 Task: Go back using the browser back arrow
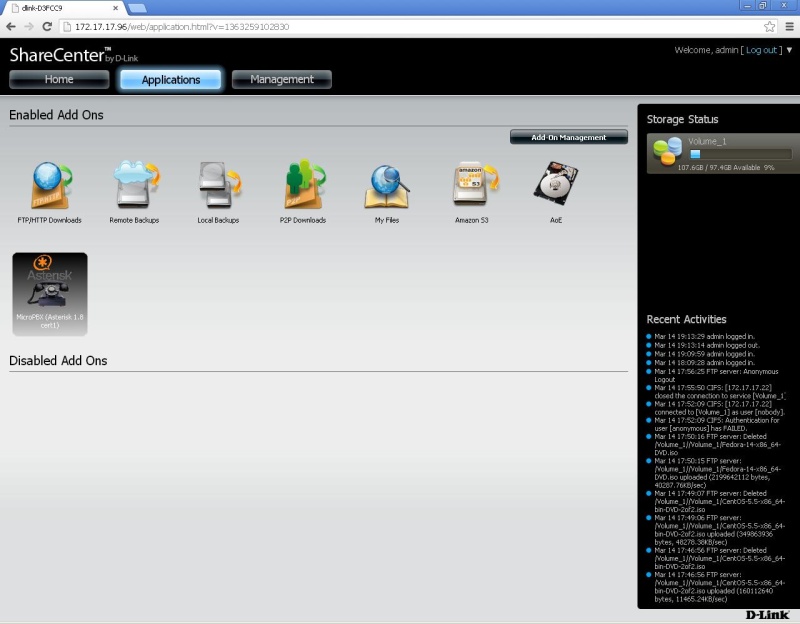11,27
